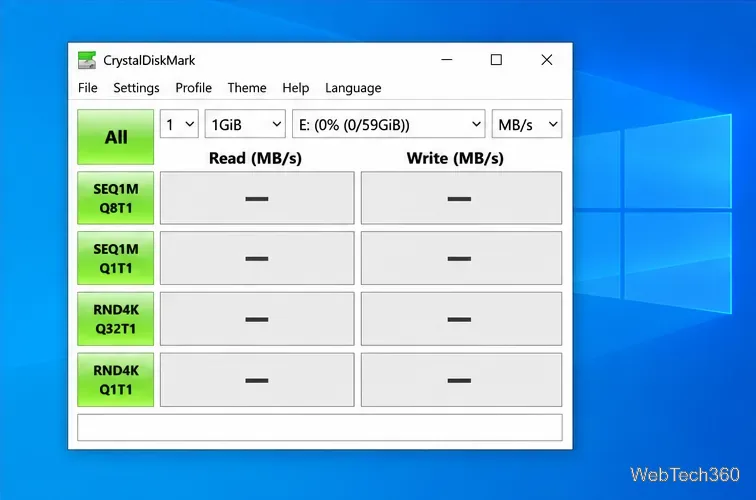Viewport: 756px width, 500px height.
Task: Click the RND4K Q1T1 write result cell
Action: coord(461,379)
